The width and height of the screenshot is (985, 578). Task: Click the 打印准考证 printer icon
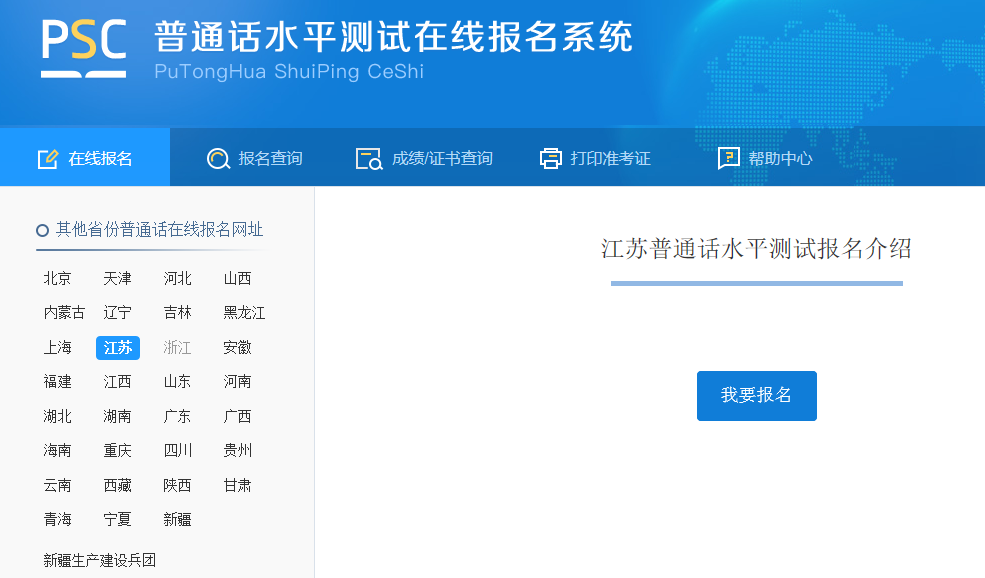[551, 159]
